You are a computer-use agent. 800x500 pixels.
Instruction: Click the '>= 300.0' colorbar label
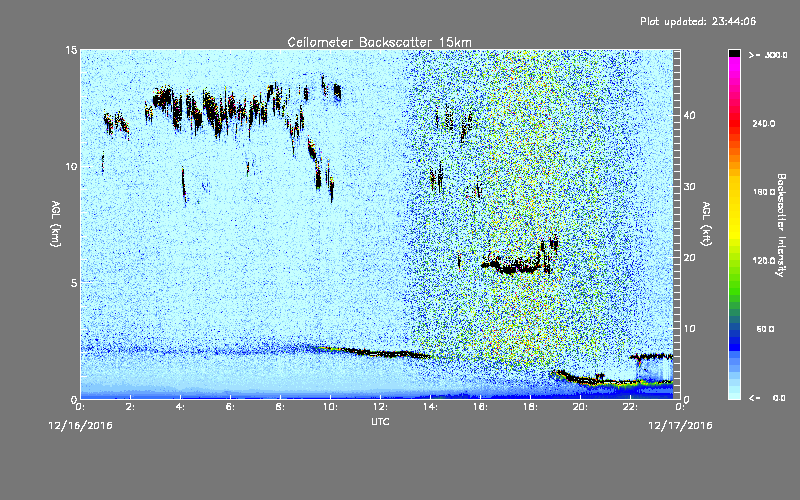coord(768,55)
